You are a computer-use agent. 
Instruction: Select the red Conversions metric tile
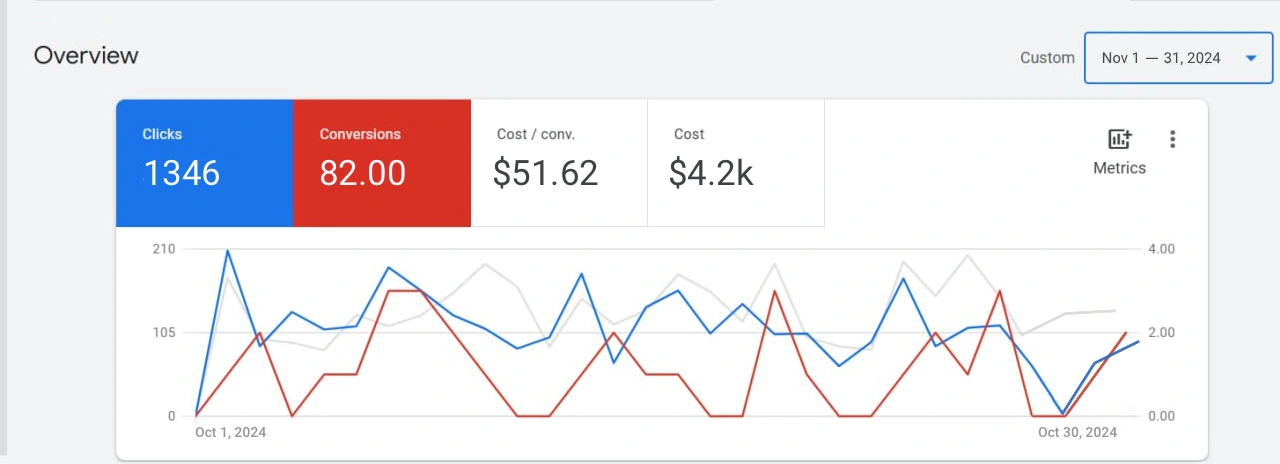point(381,163)
